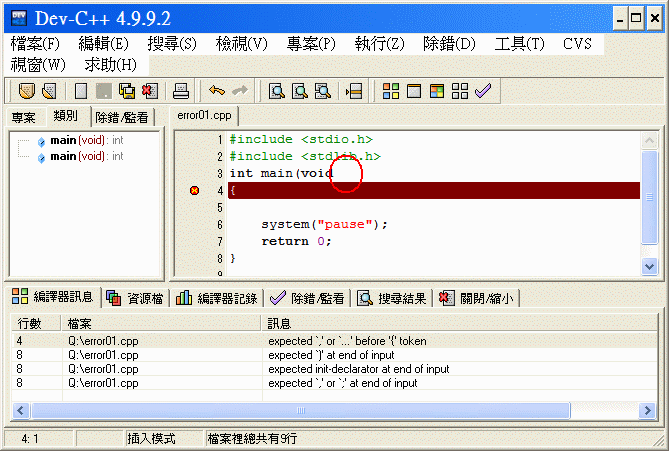Click the New Project toolbar icon
Viewport: 669px width, 451px height.
[x=26, y=91]
